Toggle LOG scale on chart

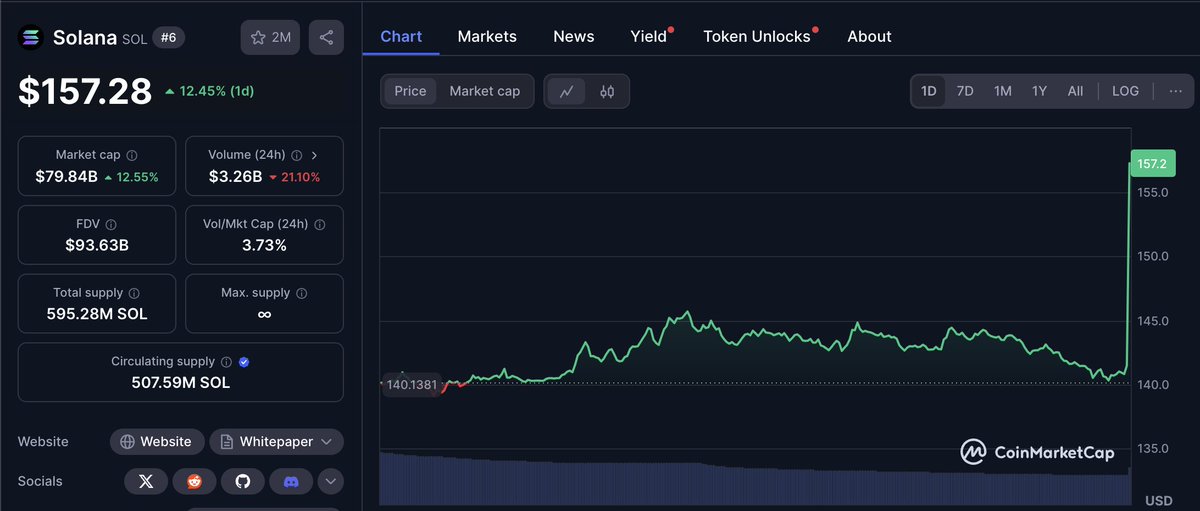(x=1125, y=91)
